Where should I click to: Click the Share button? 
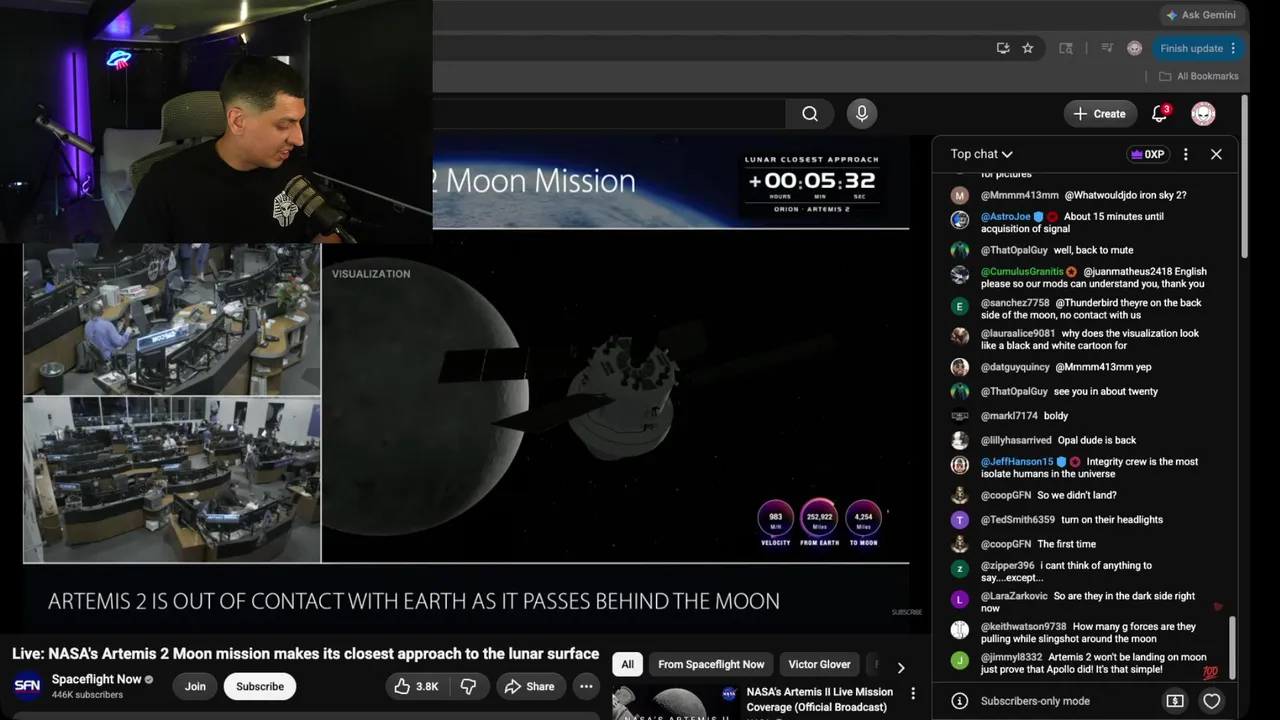click(529, 686)
